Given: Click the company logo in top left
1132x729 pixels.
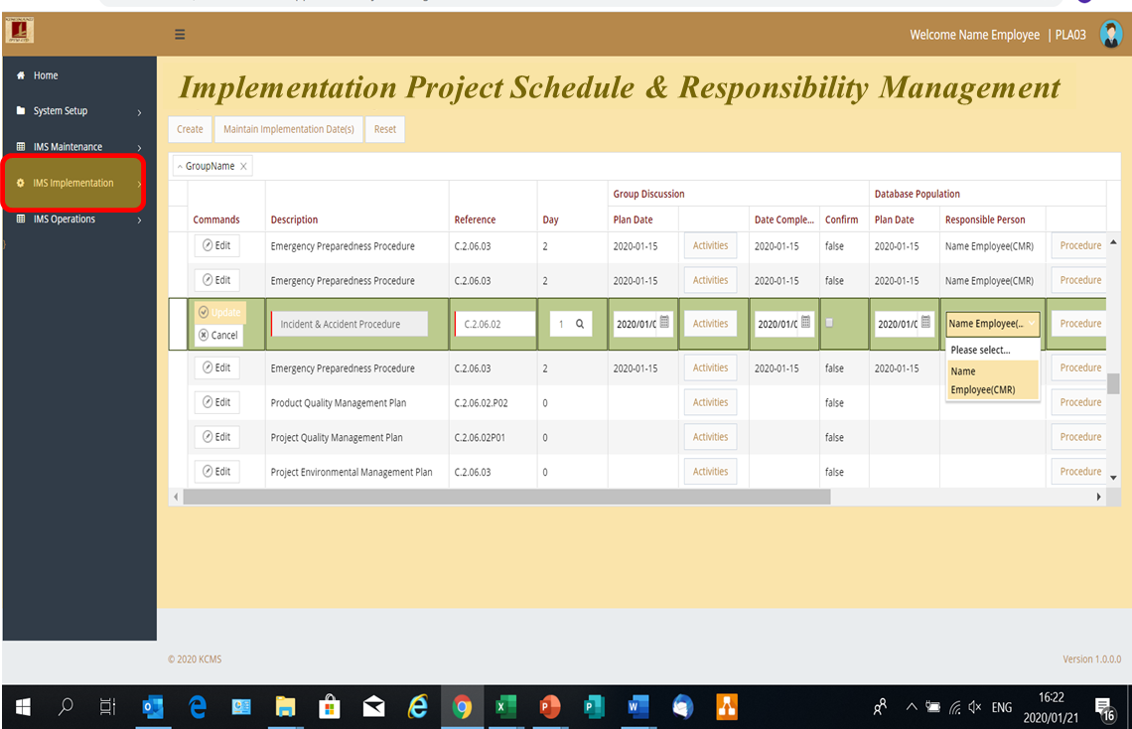Looking at the screenshot, I should click(22, 31).
